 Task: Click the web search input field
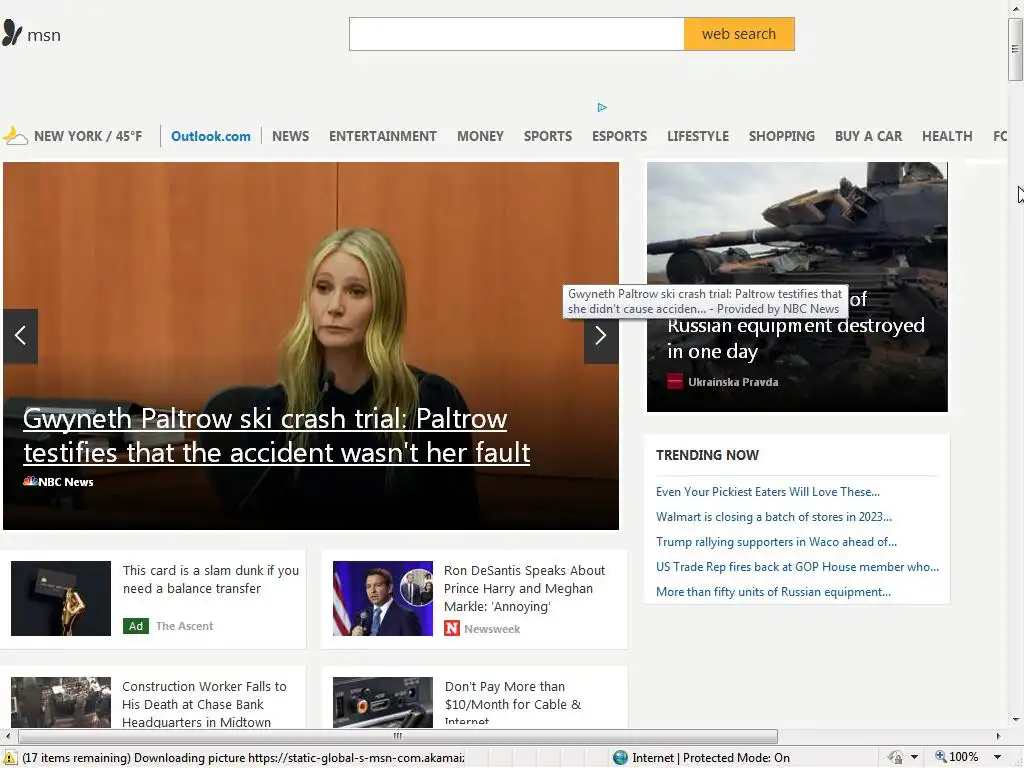[x=517, y=34]
